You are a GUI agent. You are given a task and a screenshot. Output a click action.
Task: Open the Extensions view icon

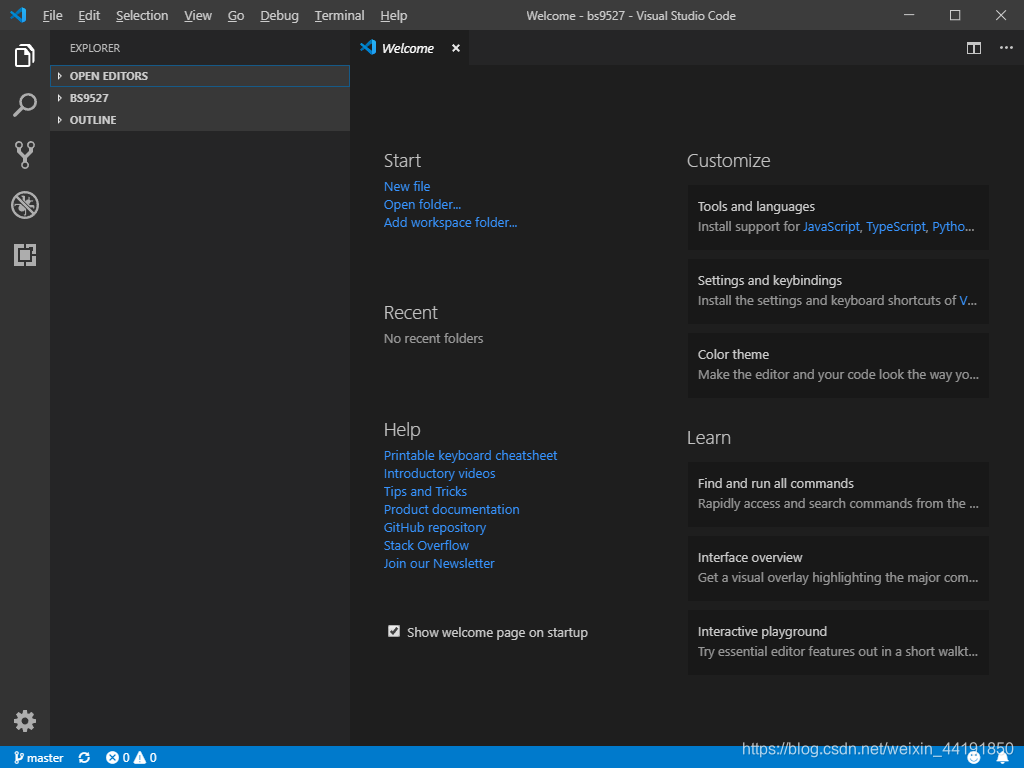[25, 255]
